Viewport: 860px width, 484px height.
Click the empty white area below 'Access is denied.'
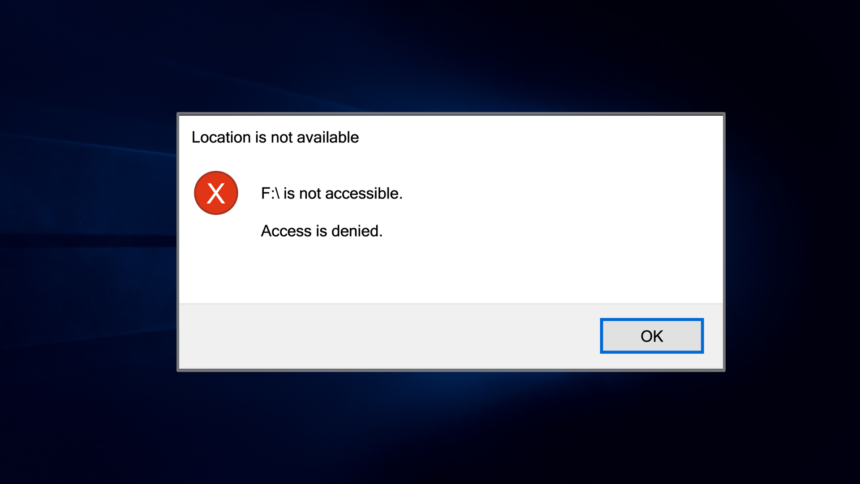(450, 272)
